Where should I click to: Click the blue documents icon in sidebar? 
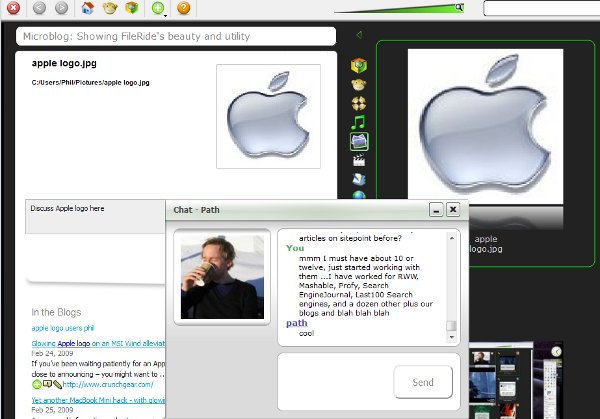pos(359,179)
